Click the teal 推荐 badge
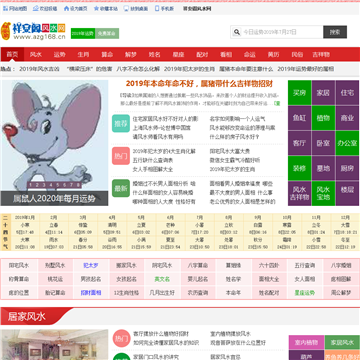360x360 pixels. point(121,124)
